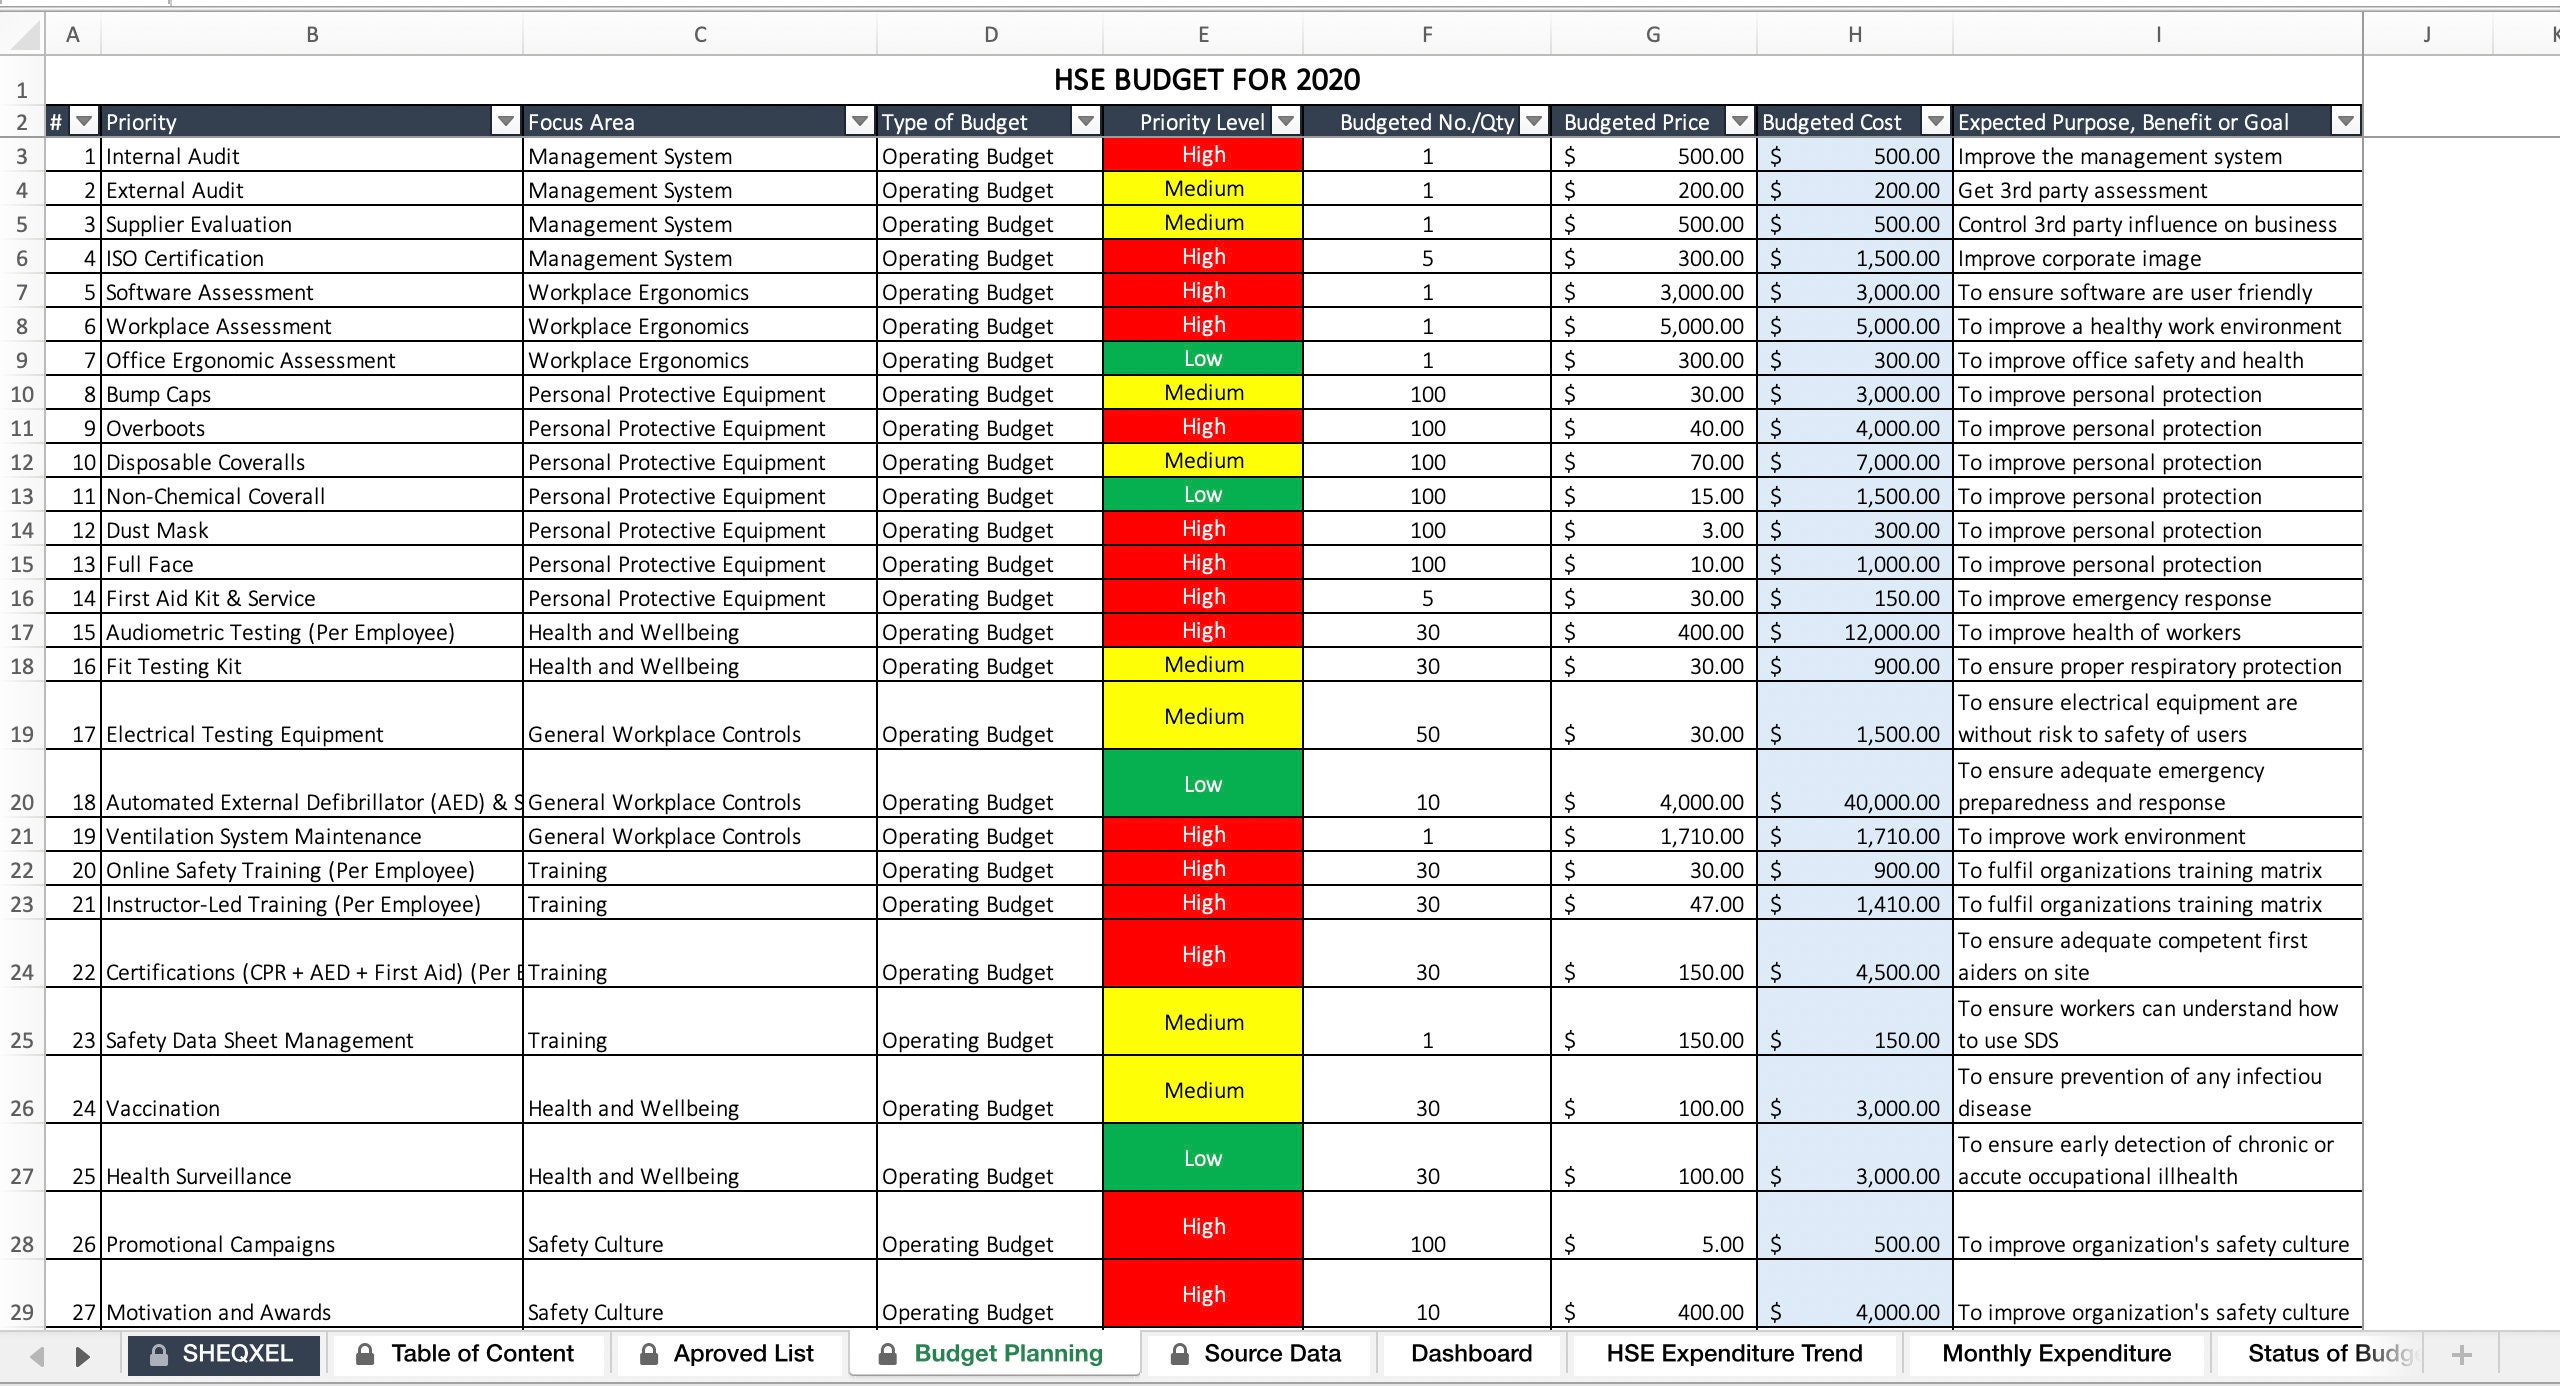2560x1386 pixels.
Task: Switch to the HSE Expenditure Trend tab
Action: 1734,1353
